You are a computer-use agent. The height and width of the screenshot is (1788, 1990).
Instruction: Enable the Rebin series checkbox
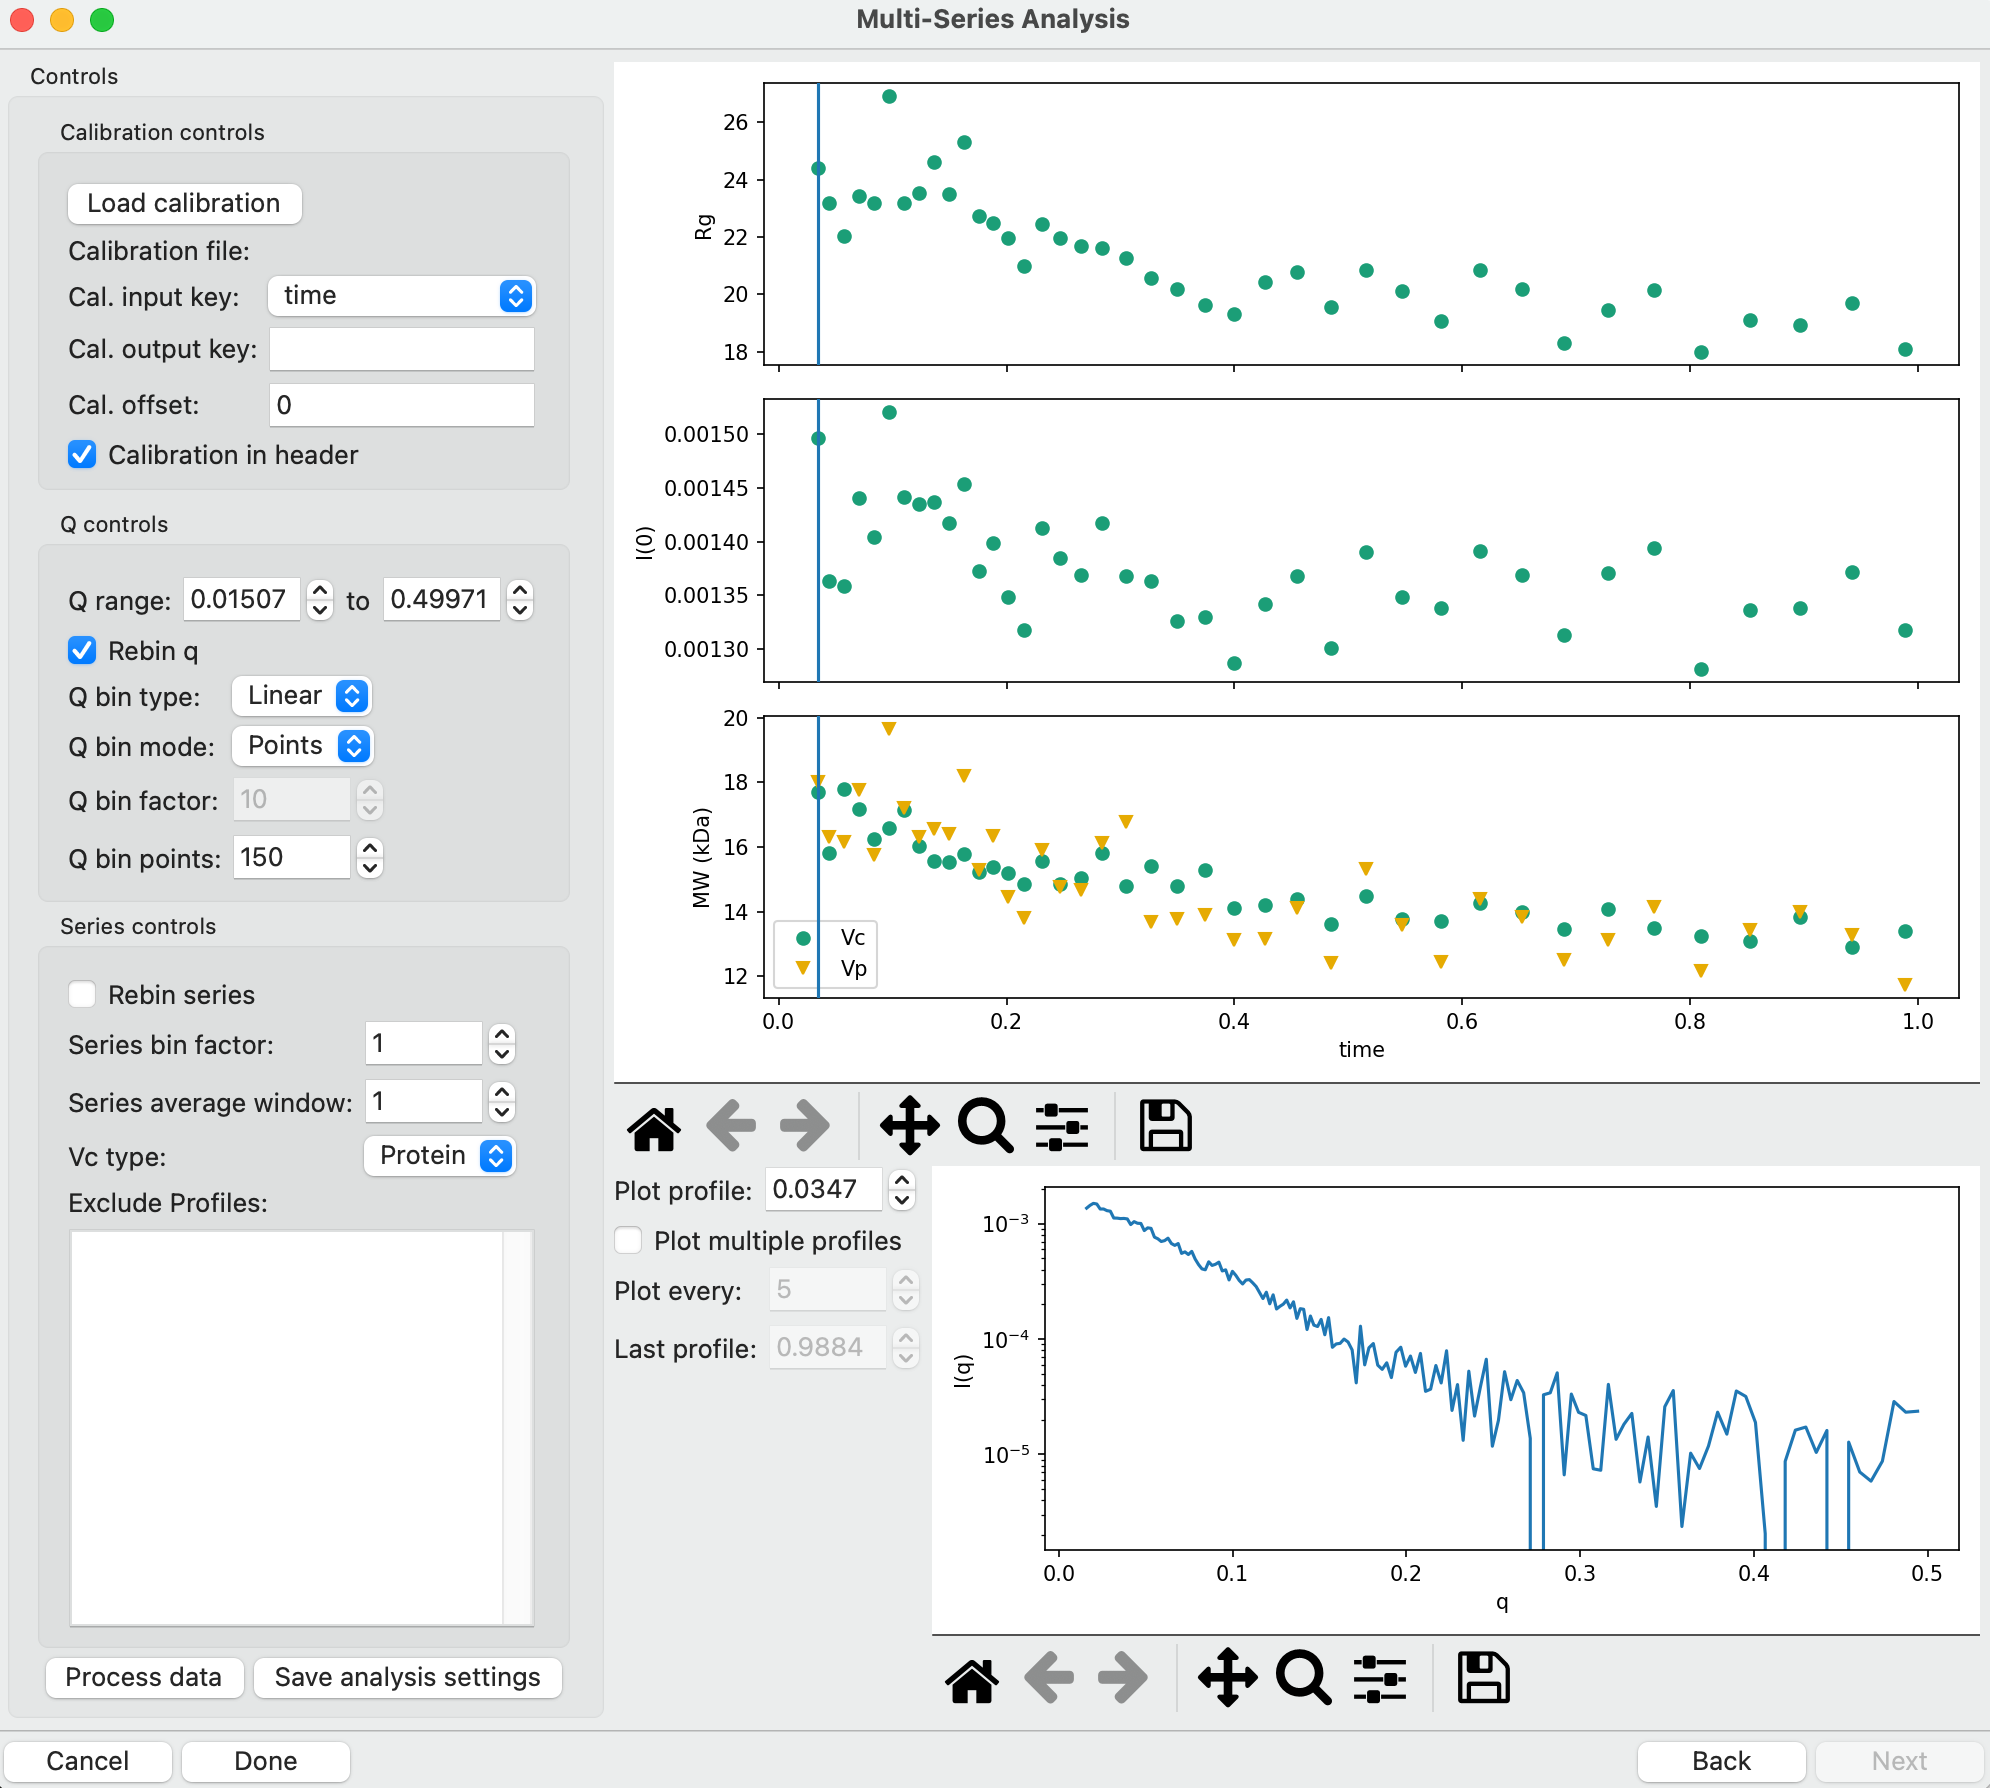82,995
